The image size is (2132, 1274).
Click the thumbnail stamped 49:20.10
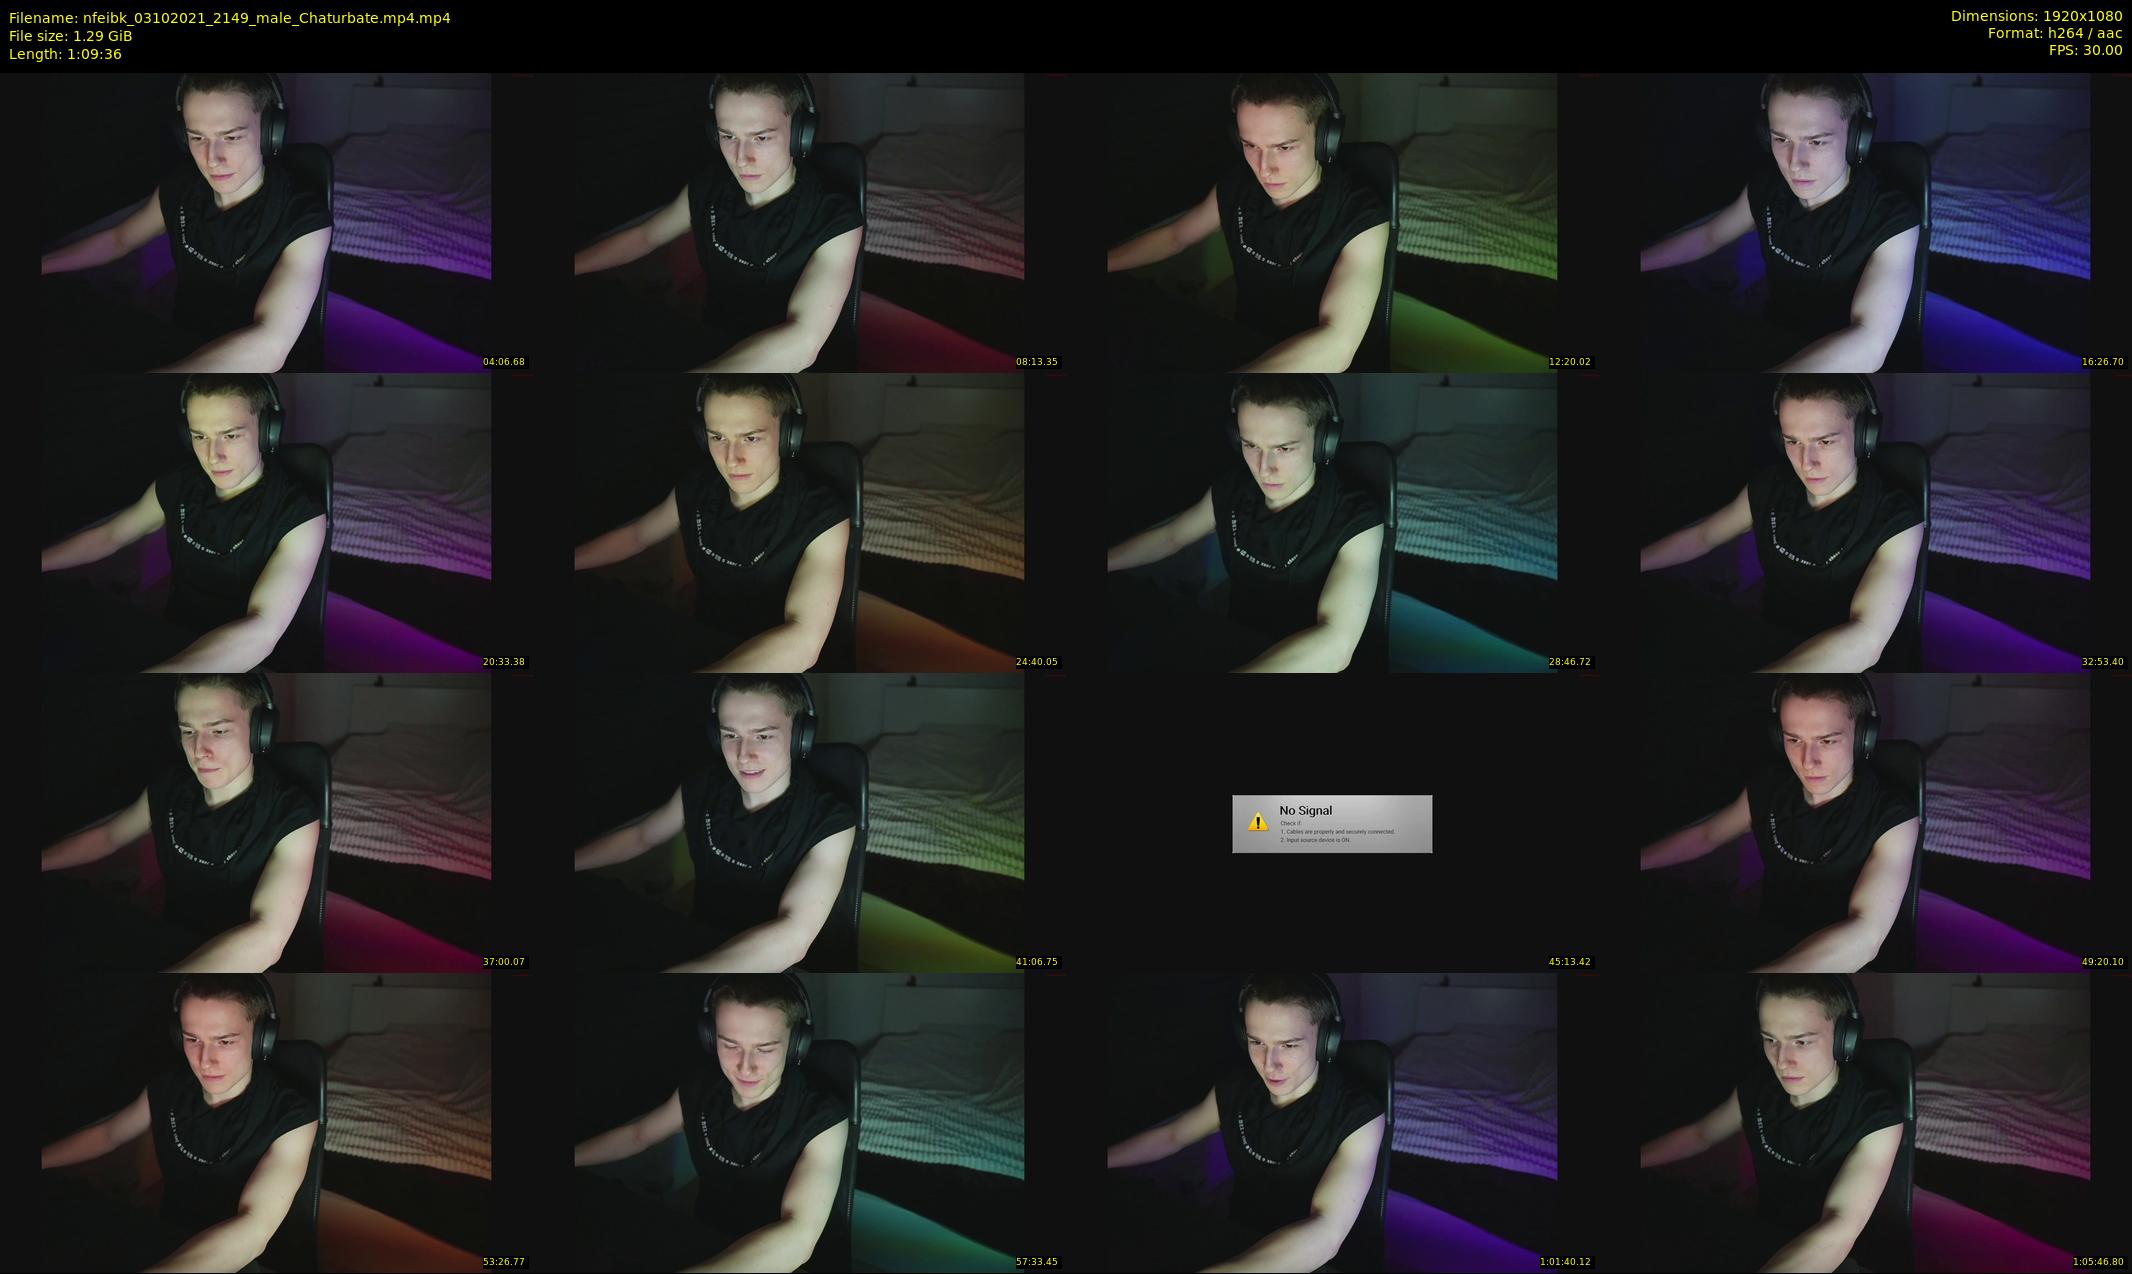pyautogui.click(x=1865, y=822)
